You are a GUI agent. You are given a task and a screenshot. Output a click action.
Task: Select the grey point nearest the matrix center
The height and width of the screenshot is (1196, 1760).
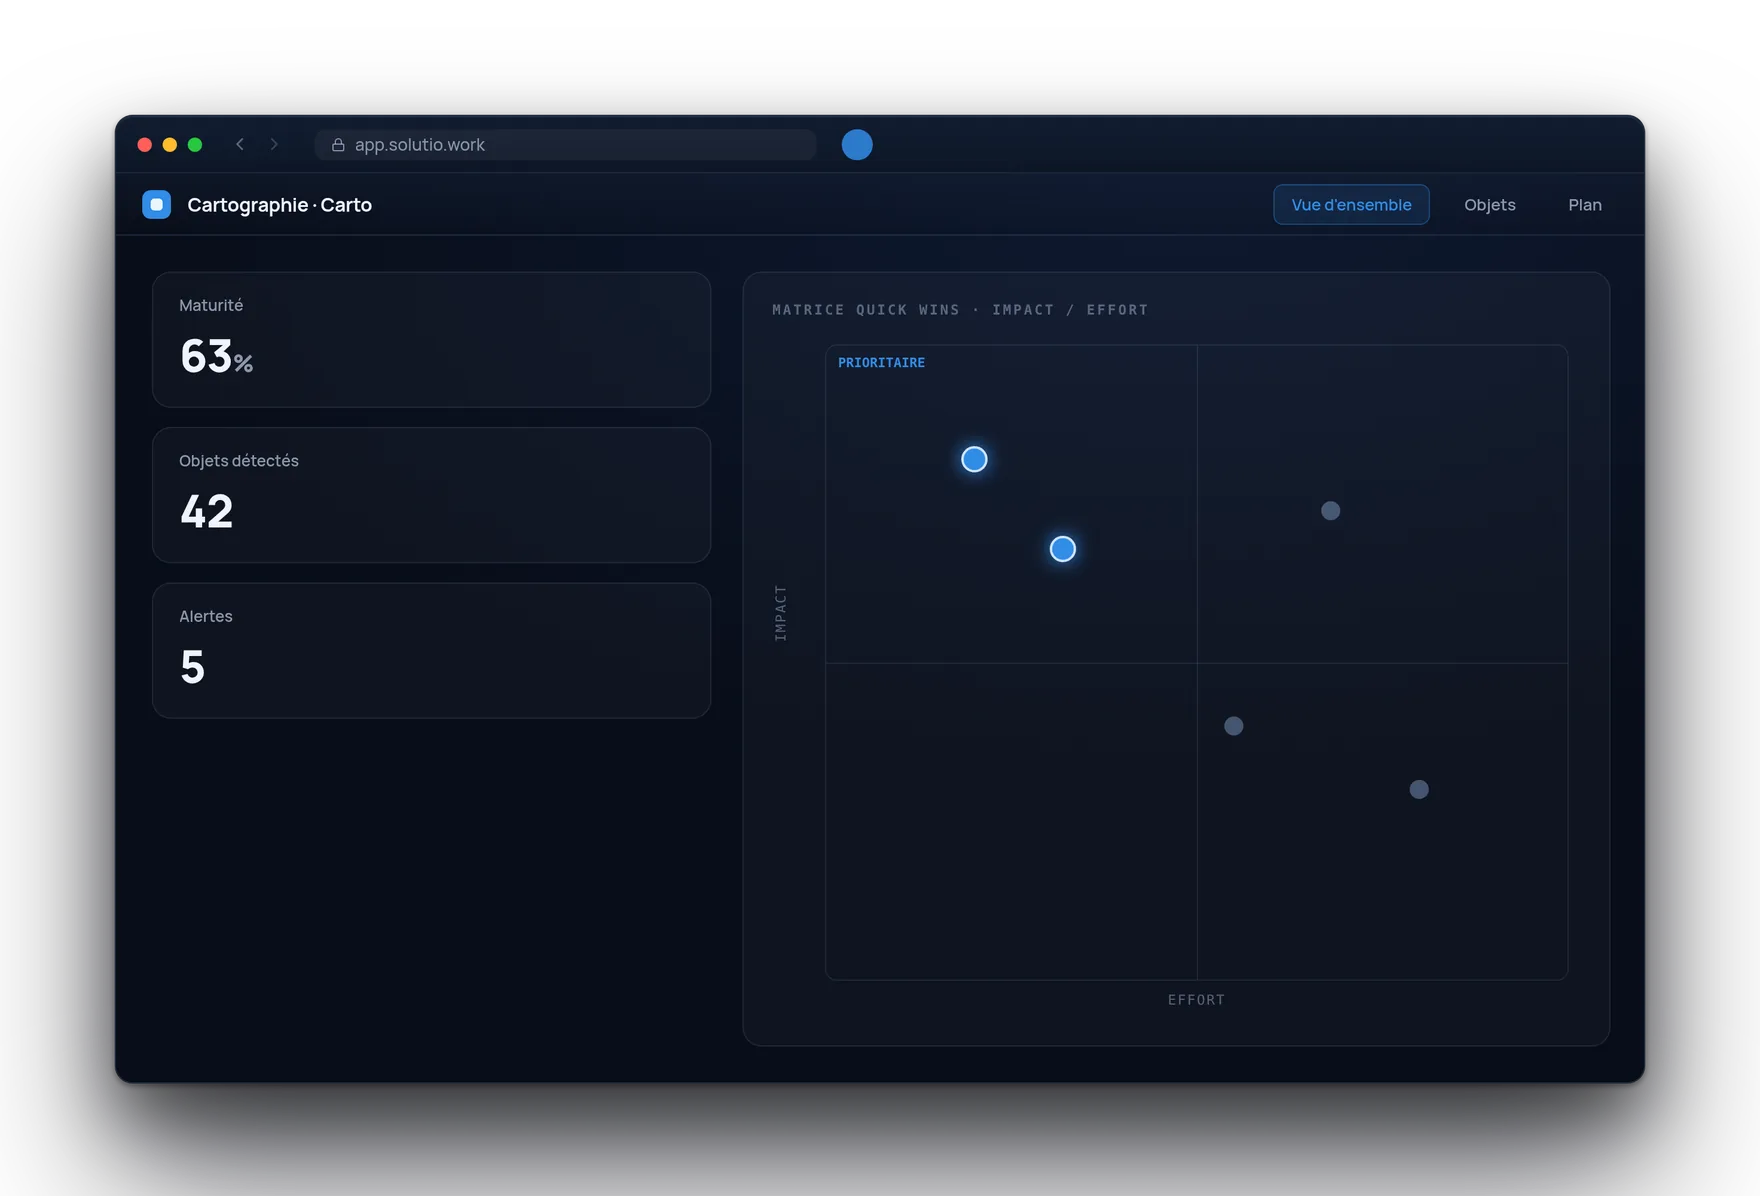[x=1234, y=726]
